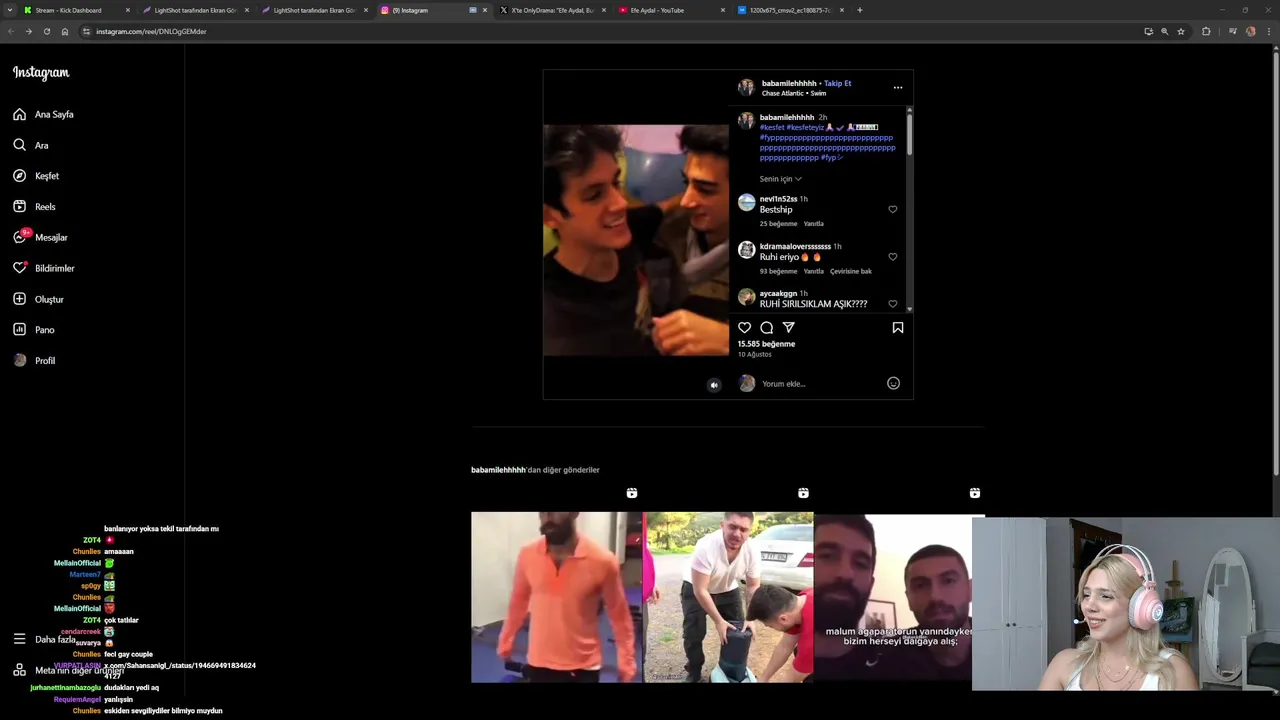
Task: Open reel thumbnail of man in orange shirt
Action: click(556, 598)
